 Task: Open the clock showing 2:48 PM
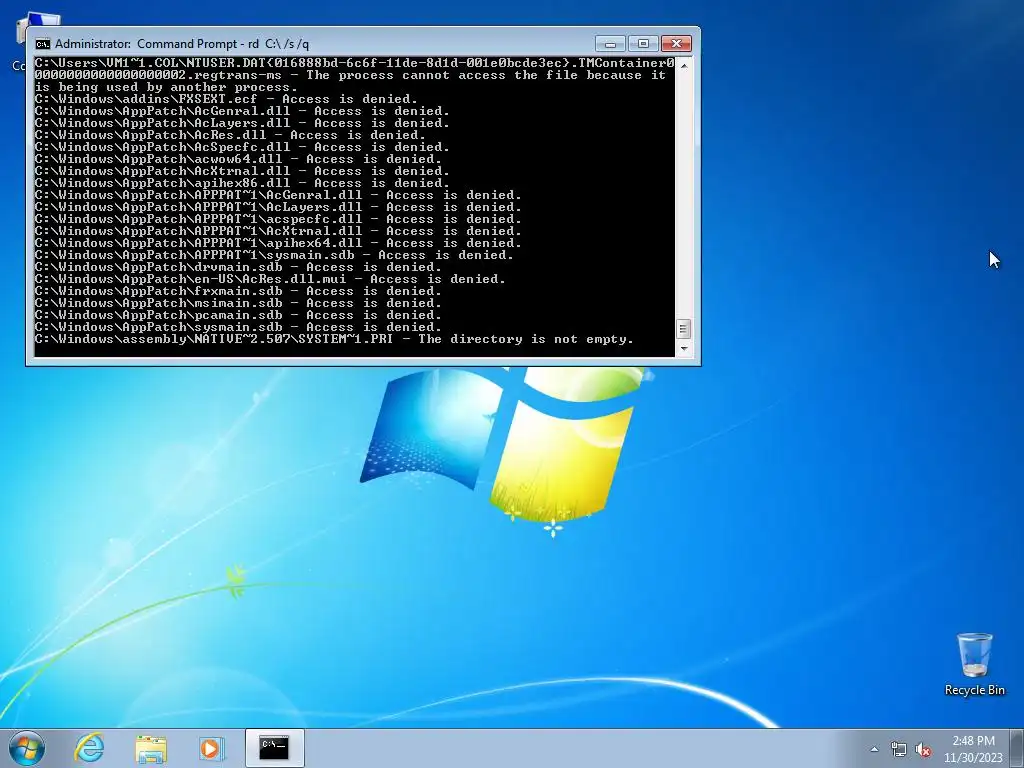(x=973, y=749)
